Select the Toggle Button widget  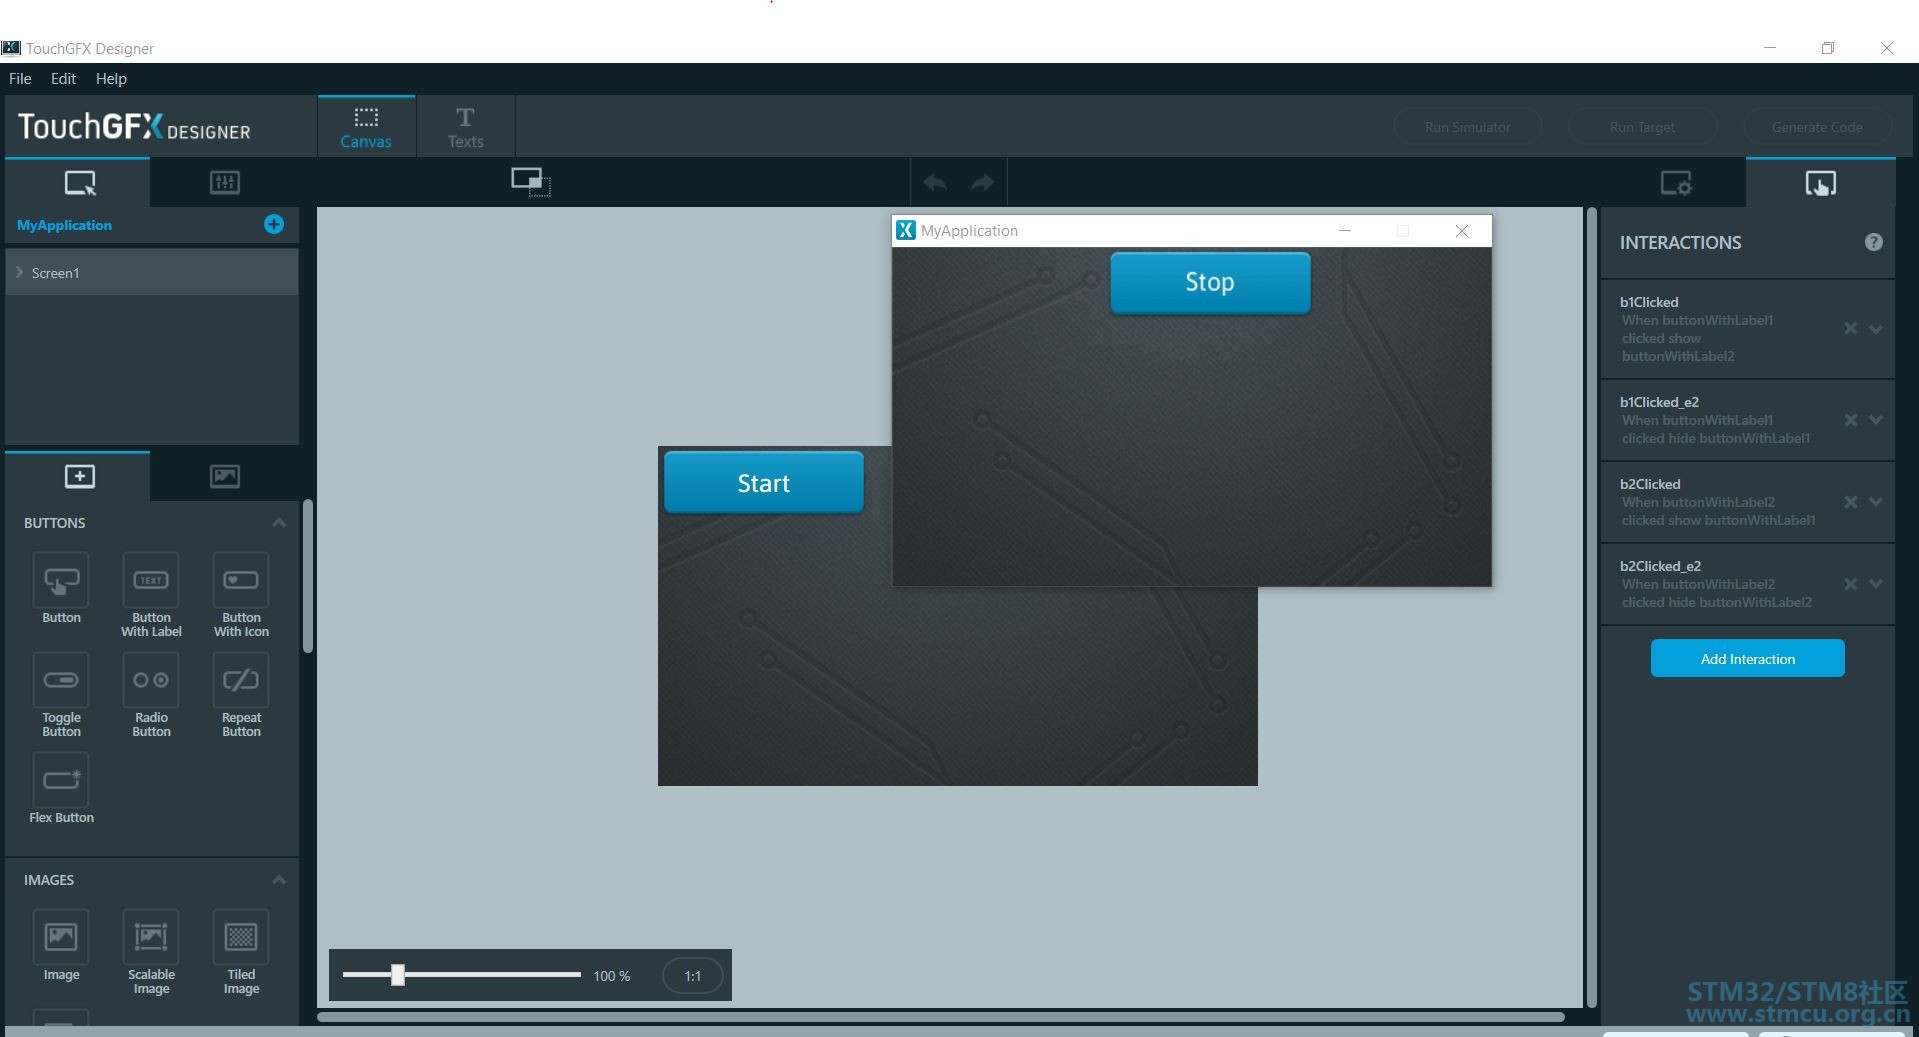pos(61,695)
